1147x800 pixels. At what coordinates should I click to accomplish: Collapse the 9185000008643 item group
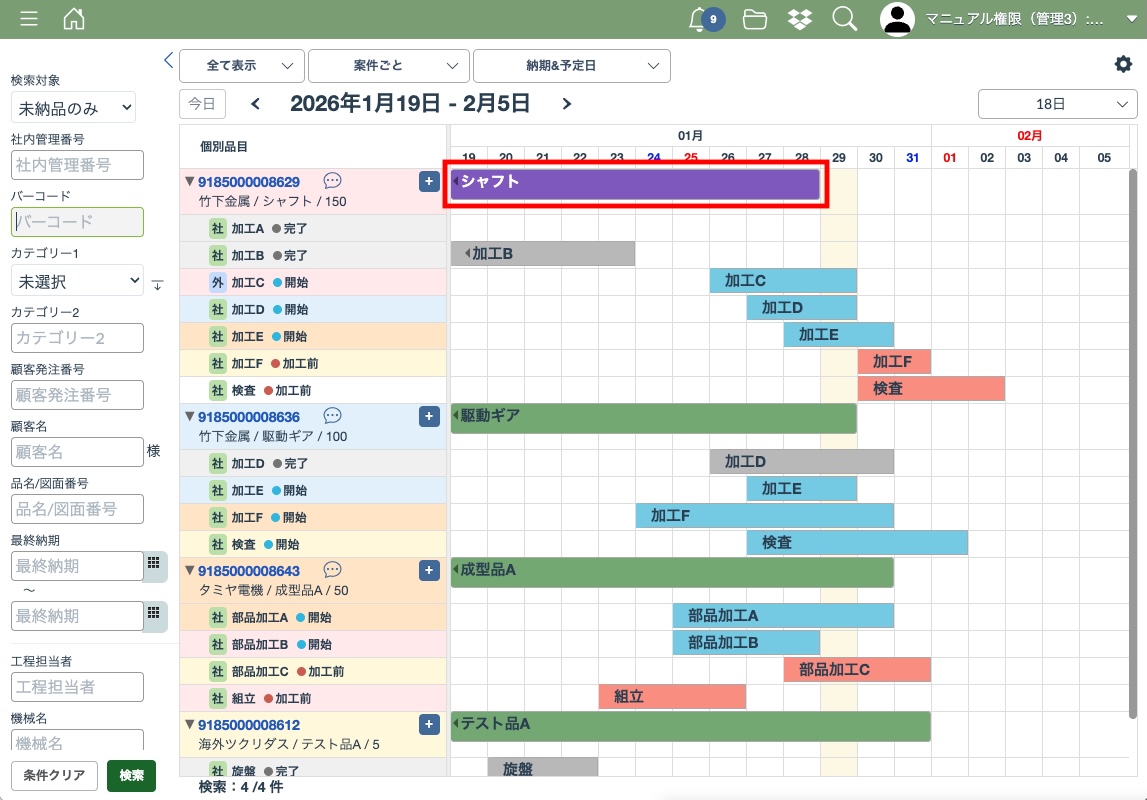point(189,571)
